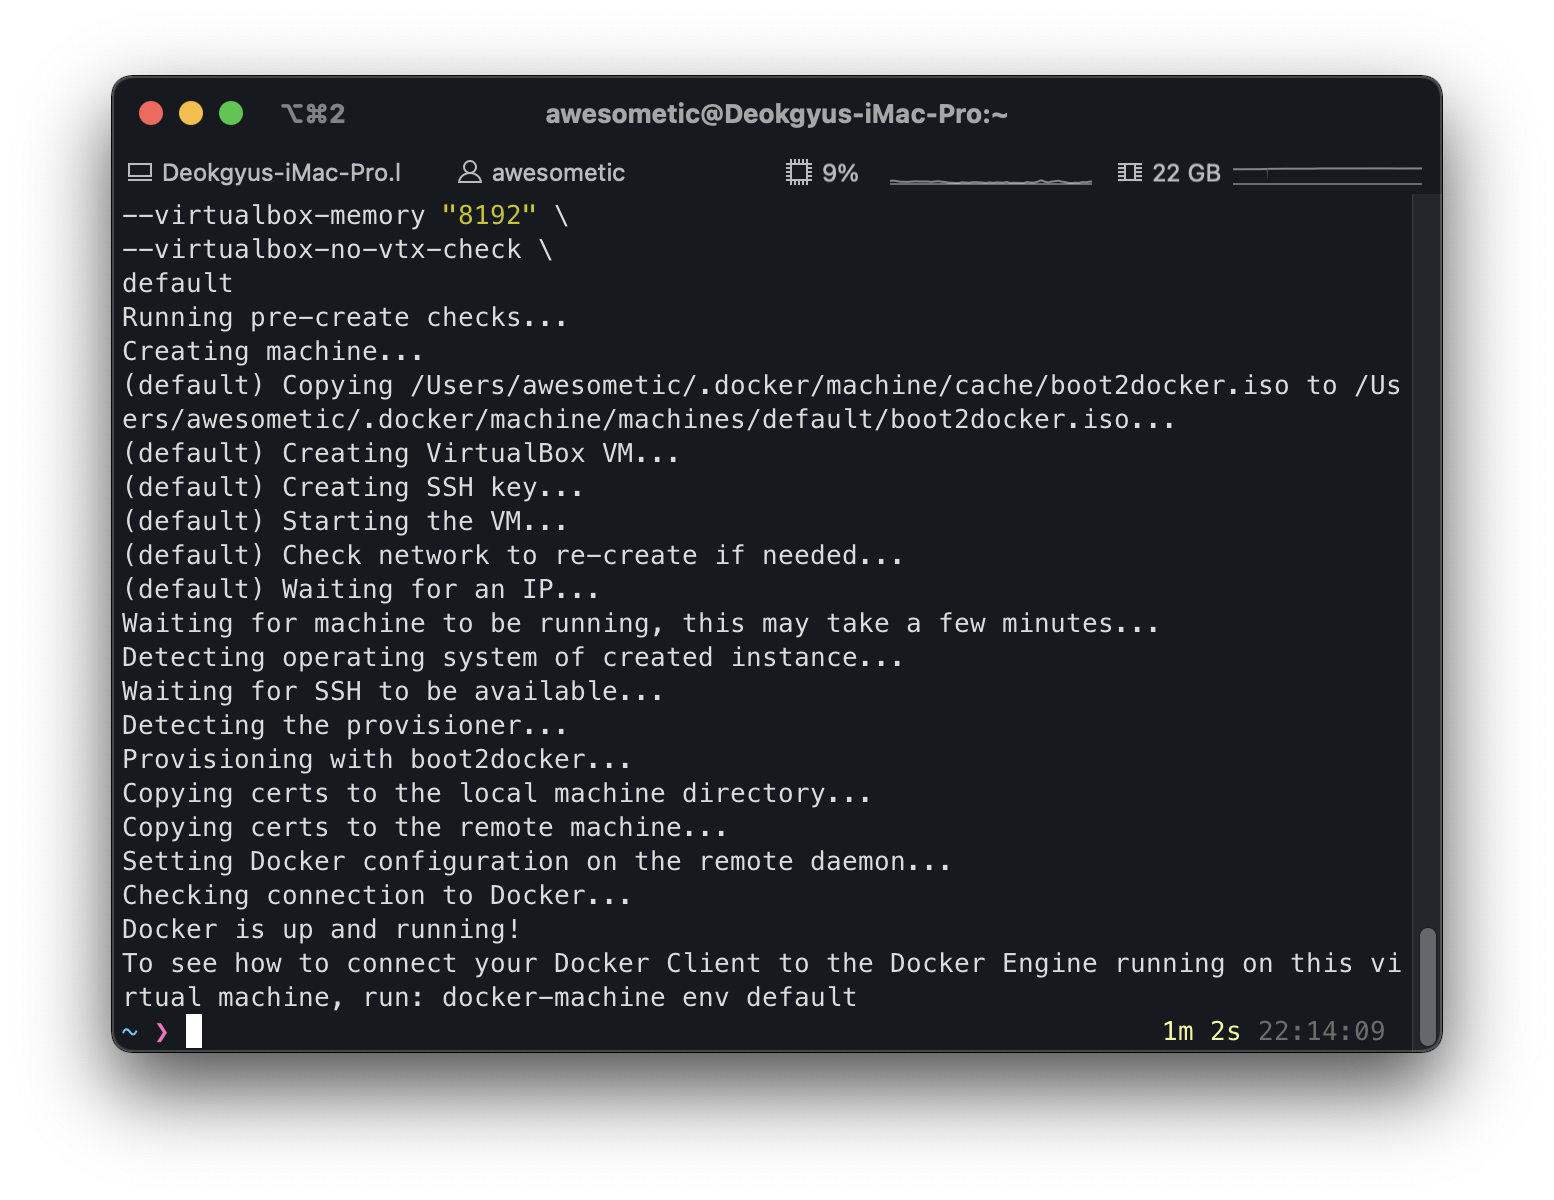Click the terminal cursor at the prompt
The height and width of the screenshot is (1200, 1554).
coord(194,1031)
